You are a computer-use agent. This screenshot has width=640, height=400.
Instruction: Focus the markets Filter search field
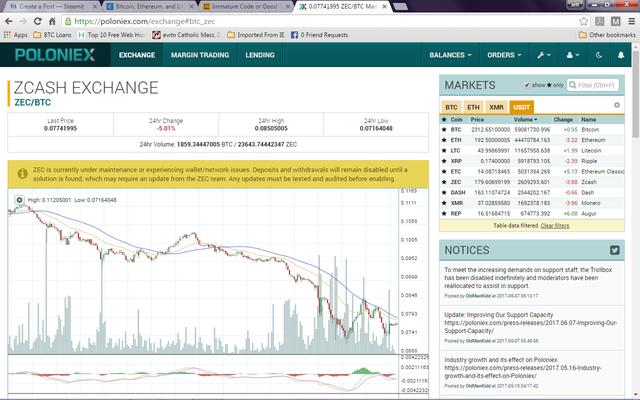pos(593,85)
